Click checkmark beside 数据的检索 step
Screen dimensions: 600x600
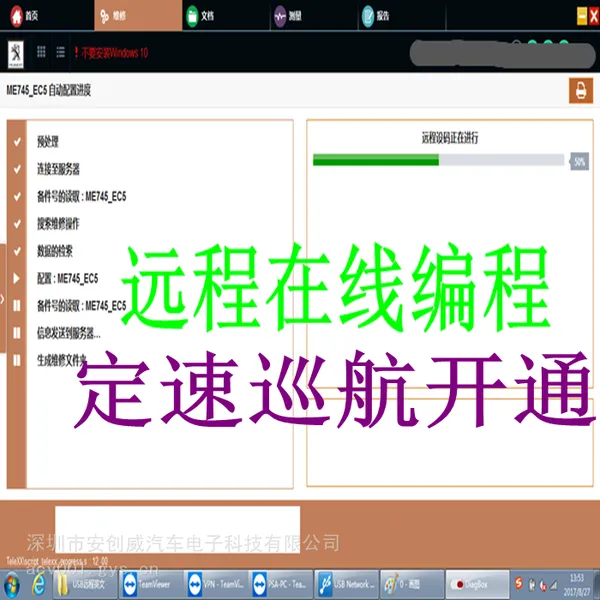(17, 251)
